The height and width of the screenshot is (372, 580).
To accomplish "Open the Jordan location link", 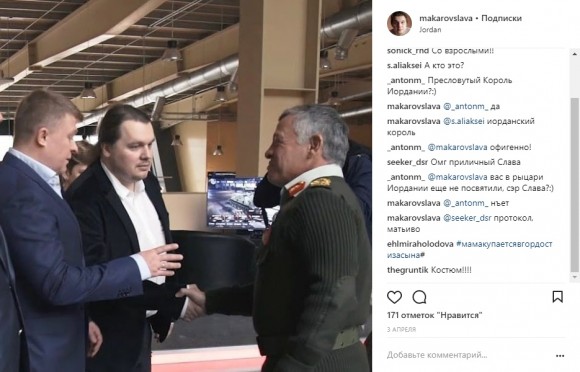I will (430, 30).
